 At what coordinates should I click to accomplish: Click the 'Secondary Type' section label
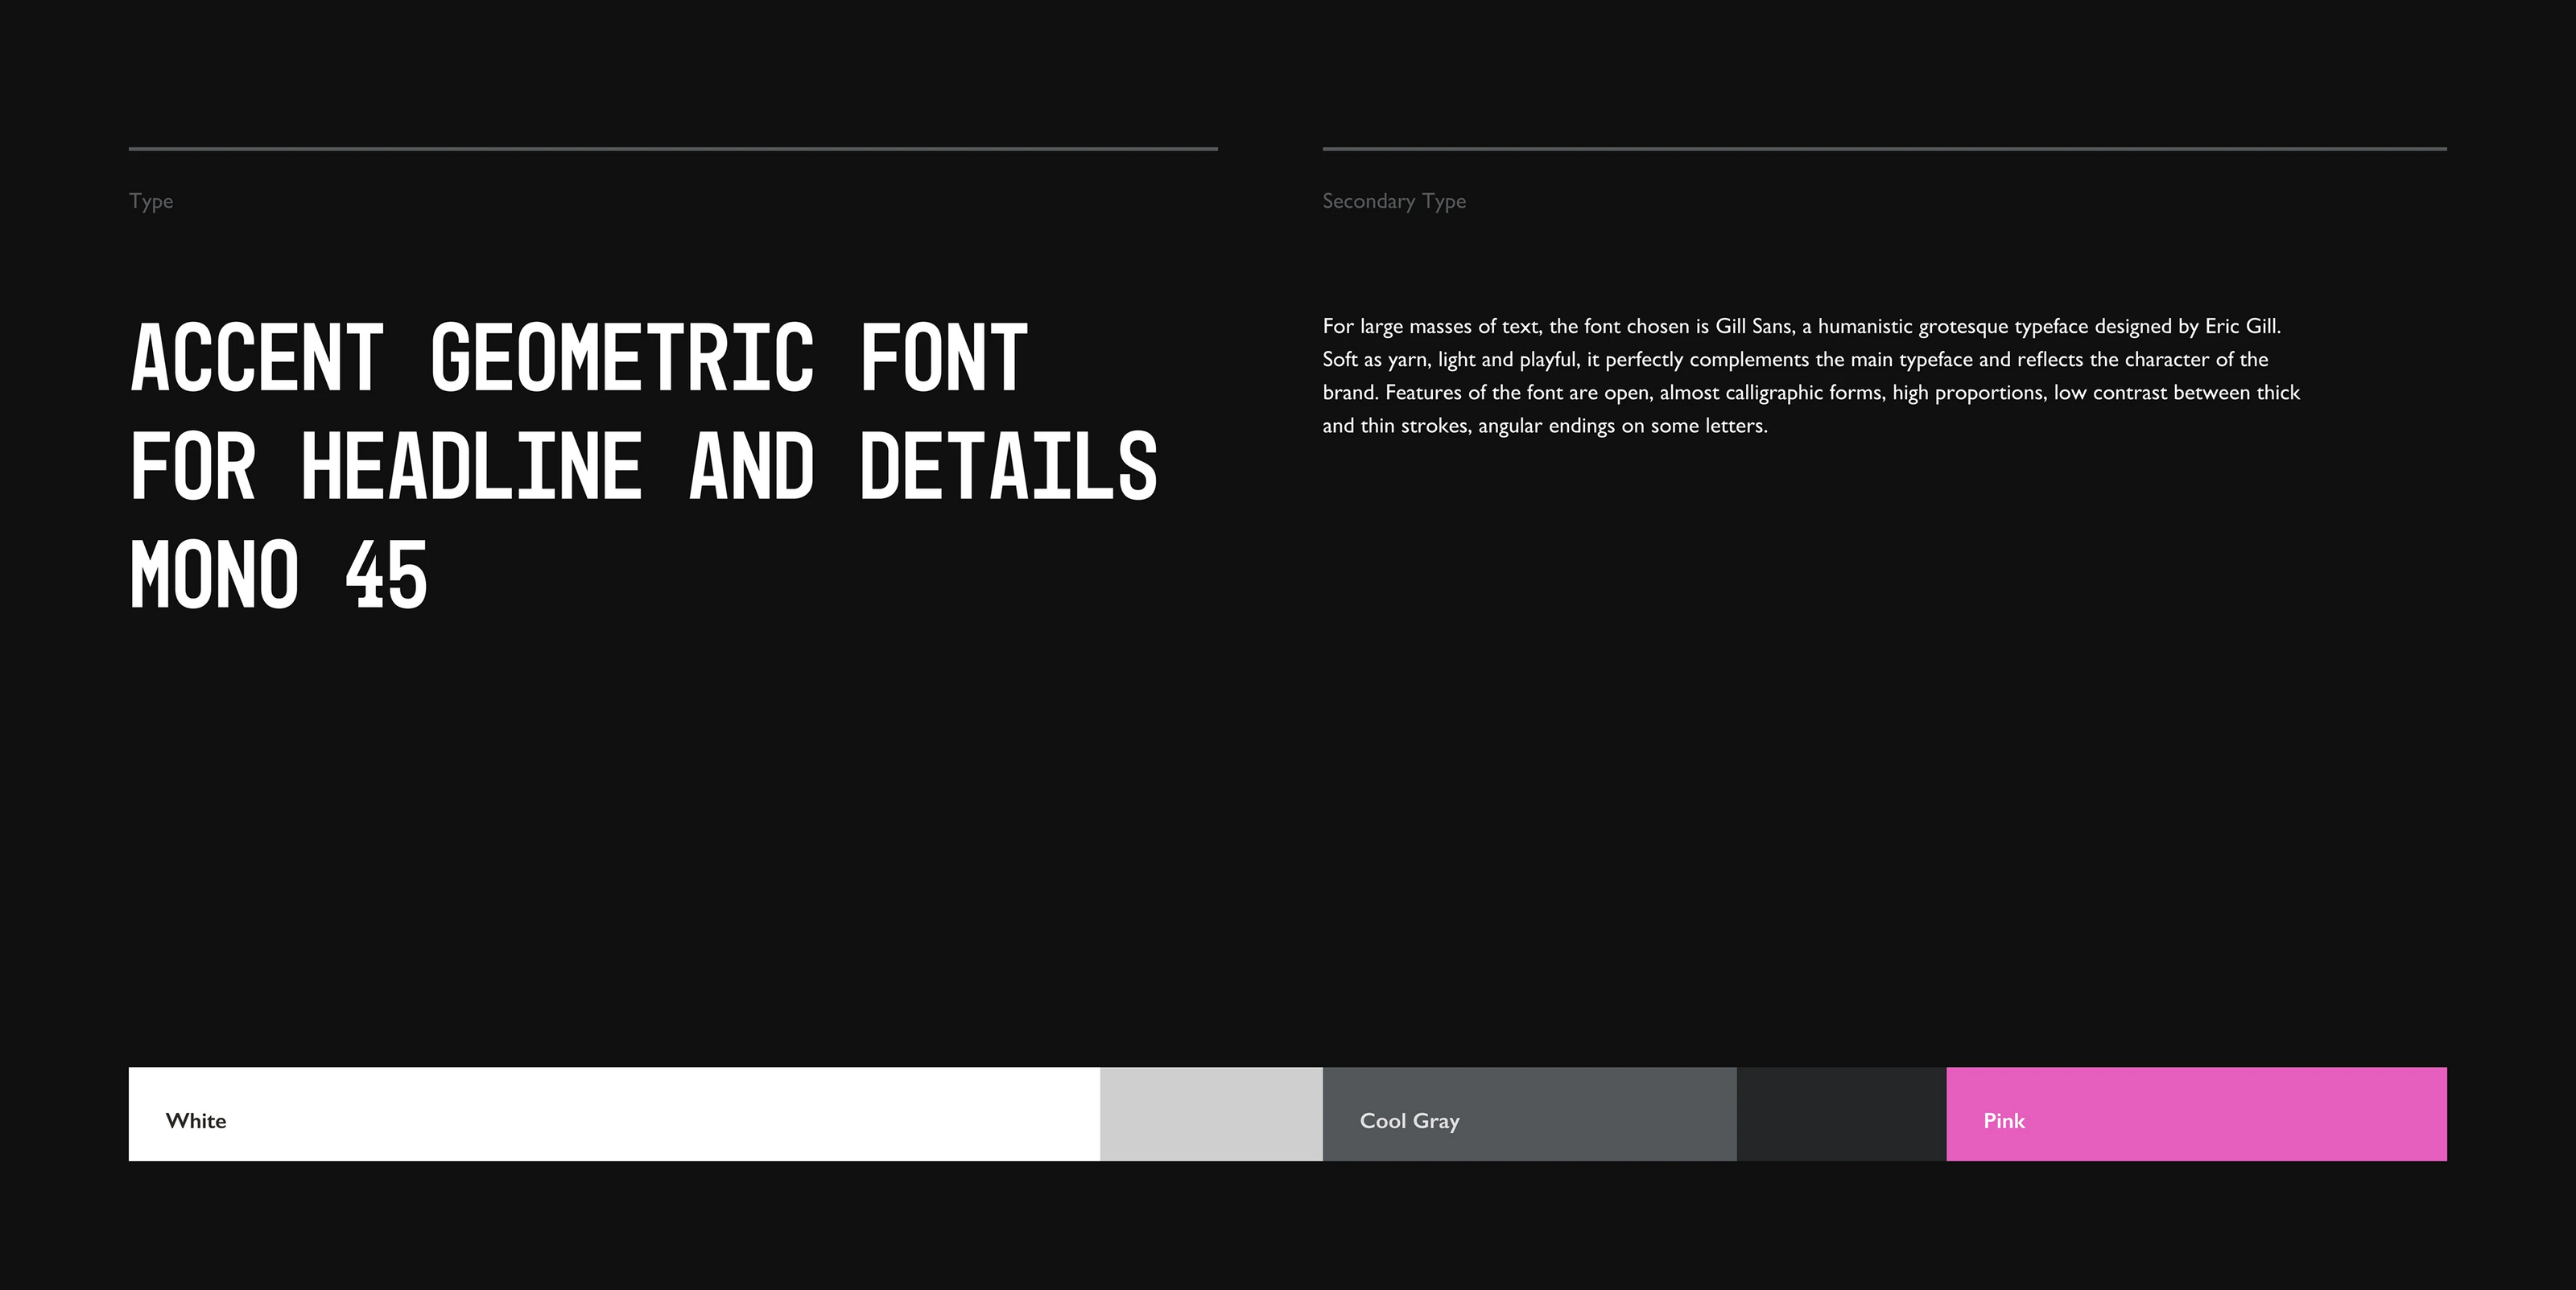(x=1394, y=201)
